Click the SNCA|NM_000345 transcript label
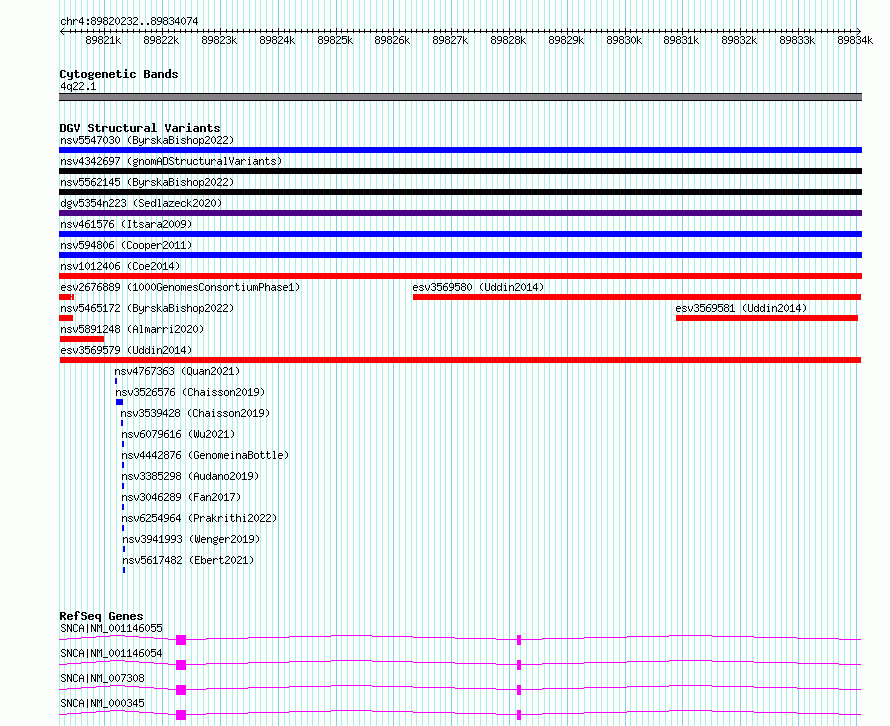The image size is (890, 726). 102,703
